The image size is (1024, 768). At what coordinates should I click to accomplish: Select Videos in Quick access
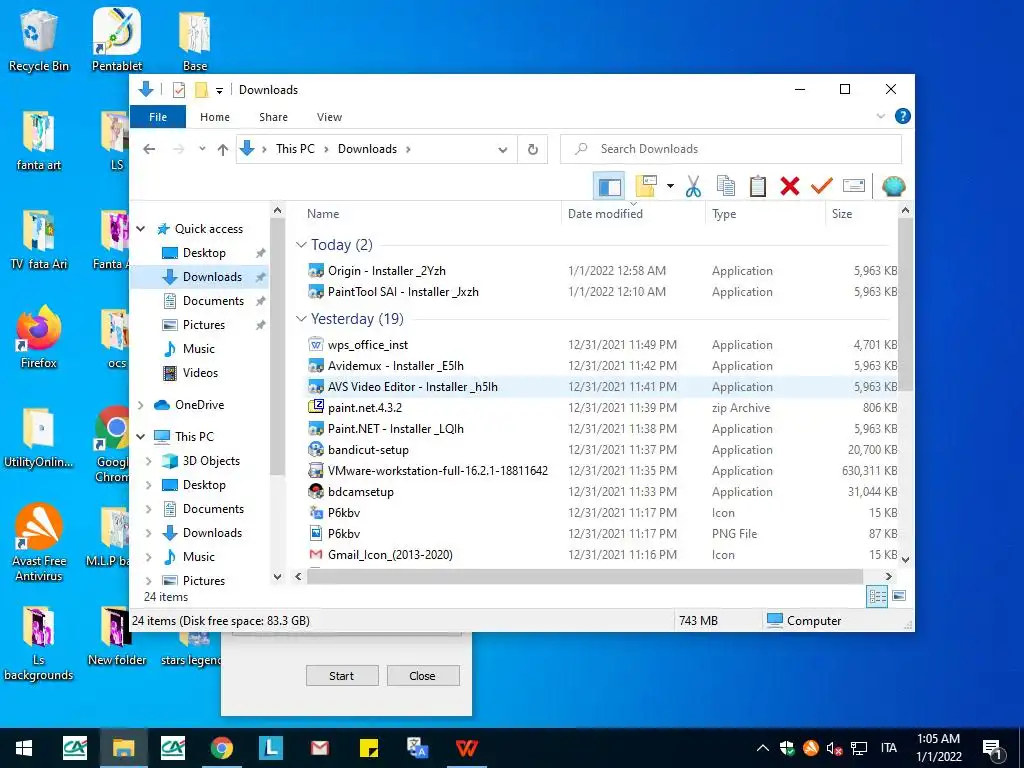pyautogui.click(x=199, y=373)
